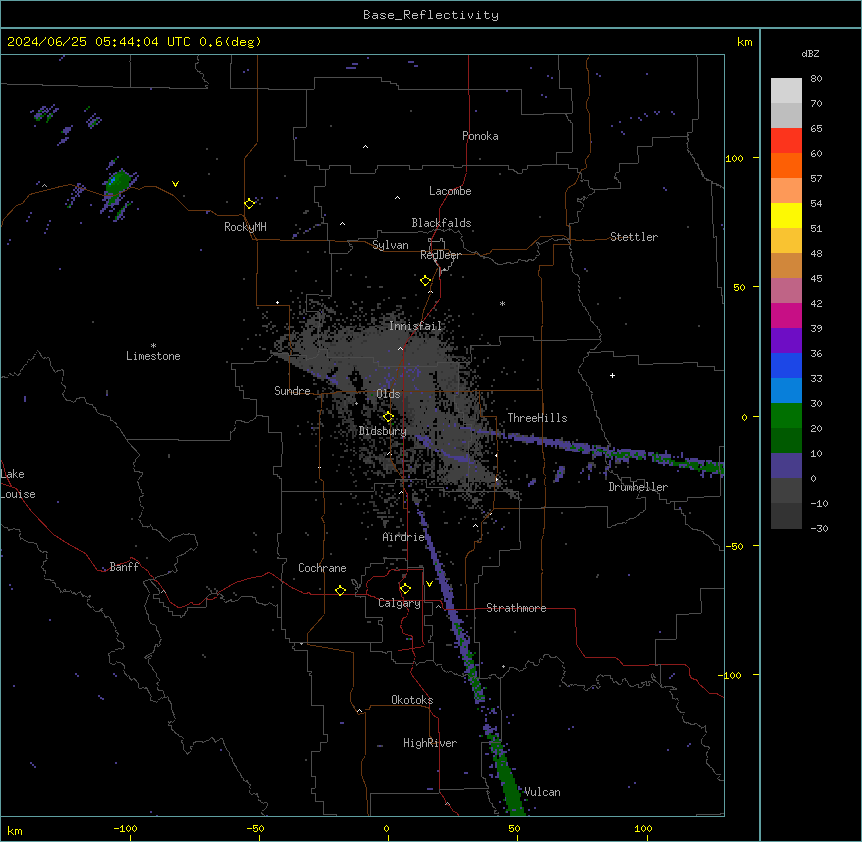Image resolution: width=862 pixels, height=842 pixels.
Task: Click the Blackfalds town label
Action: 441,223
